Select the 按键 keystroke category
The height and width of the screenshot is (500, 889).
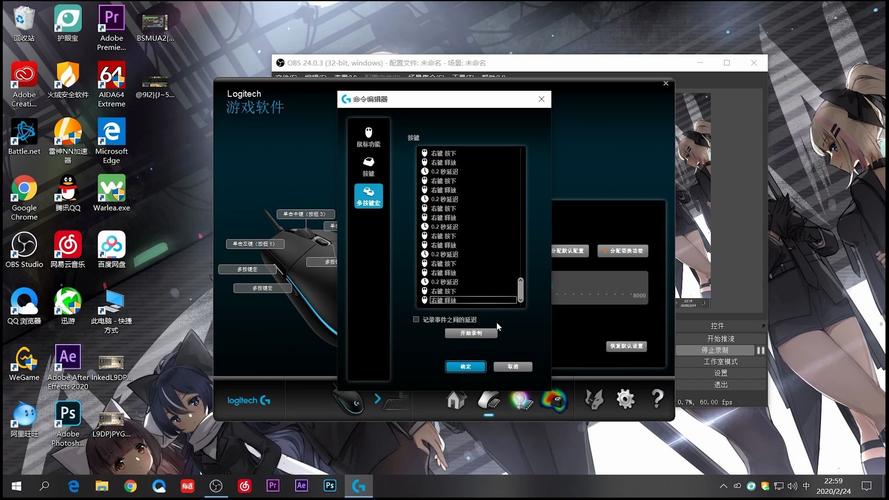tap(369, 167)
